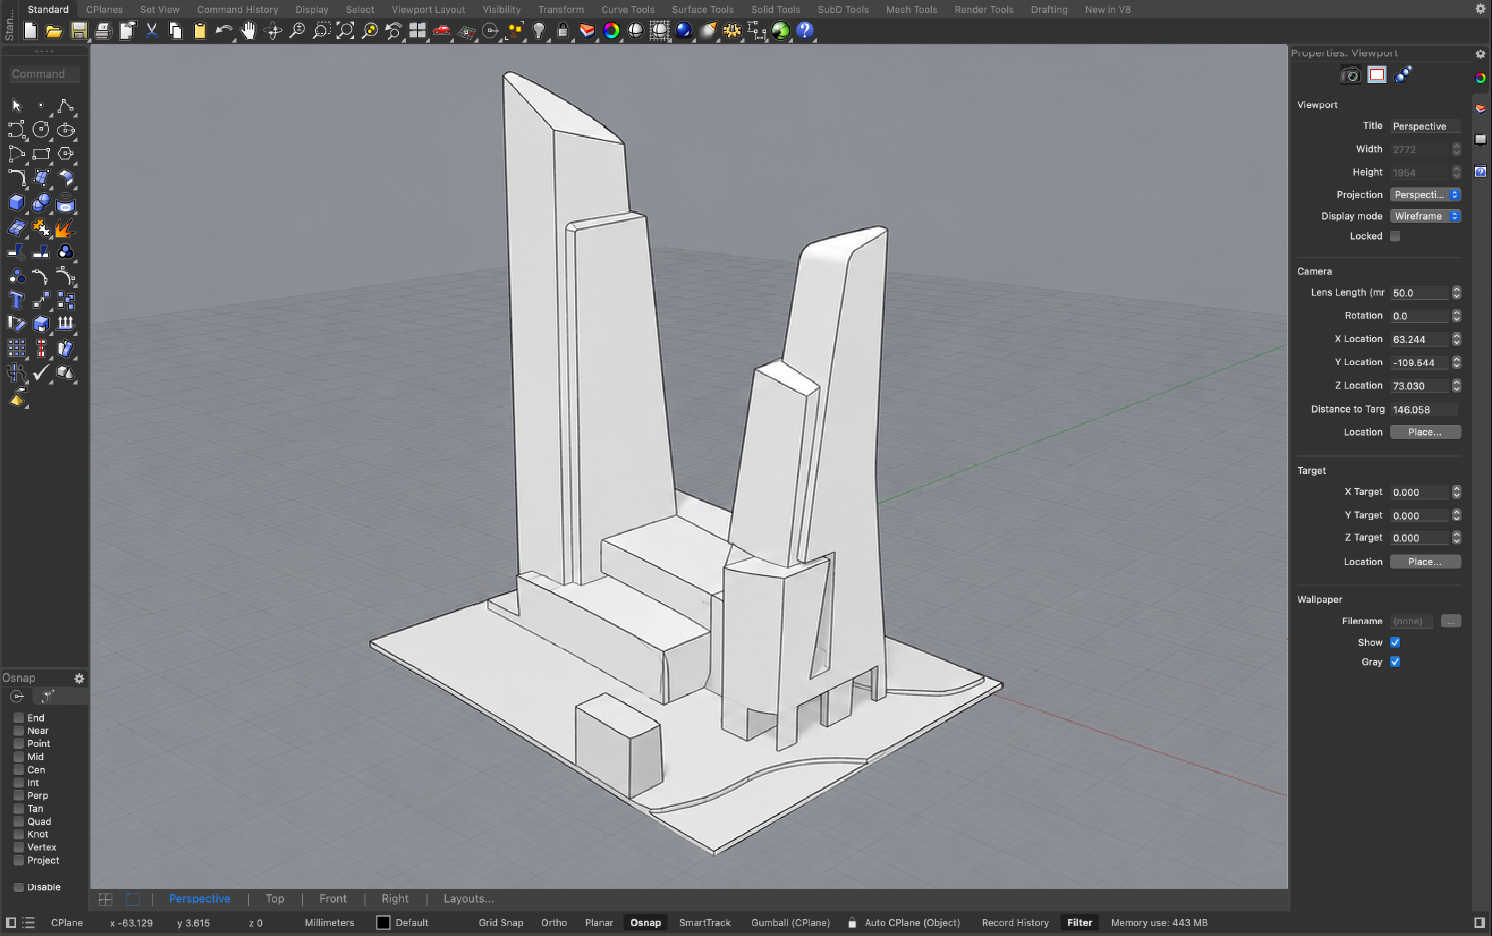The image size is (1492, 936).
Task: Click the four-viewport layout icon
Action: [418, 31]
